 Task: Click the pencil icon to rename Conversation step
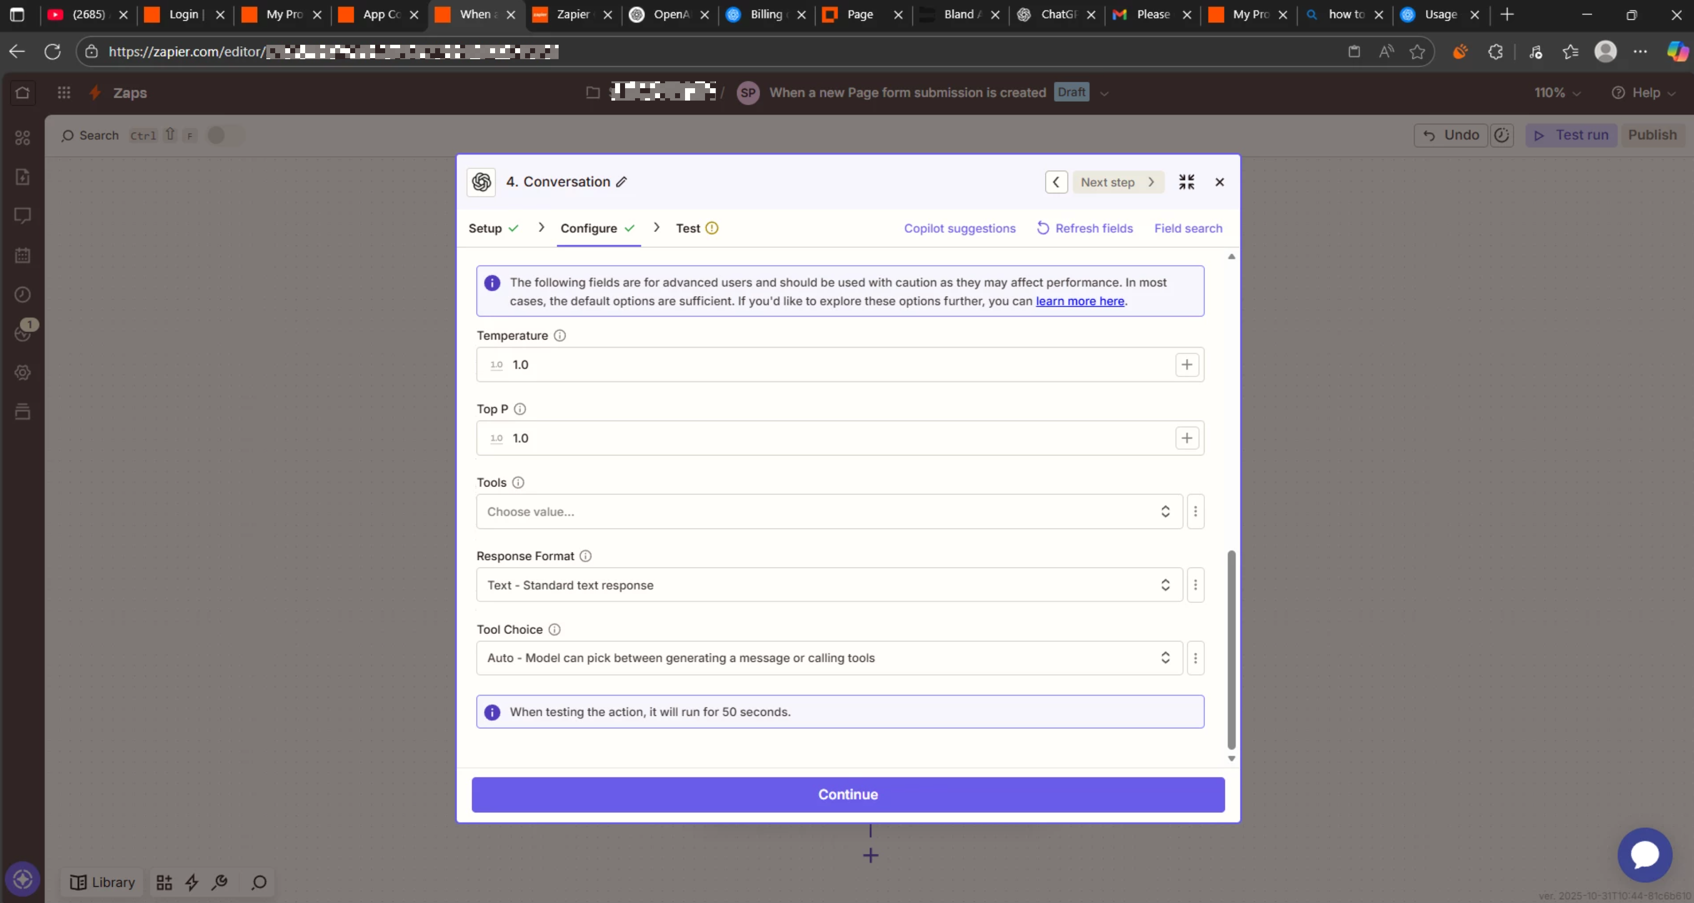(622, 182)
